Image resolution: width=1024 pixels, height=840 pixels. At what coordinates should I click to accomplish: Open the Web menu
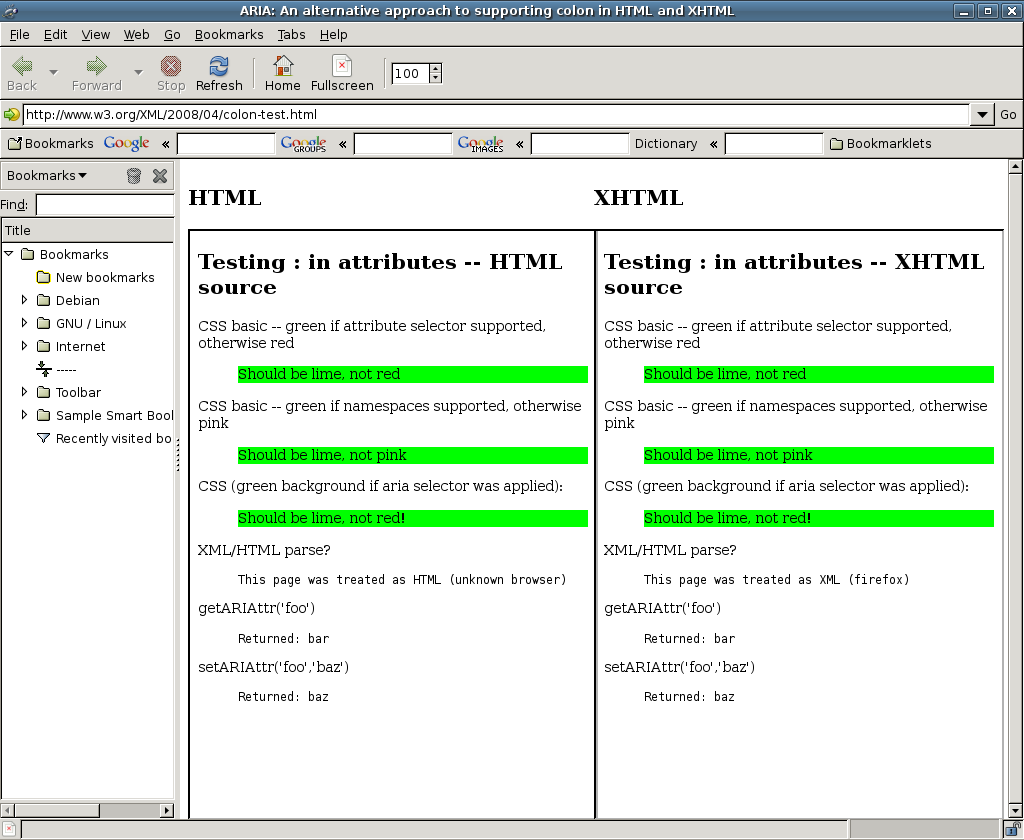tap(136, 35)
